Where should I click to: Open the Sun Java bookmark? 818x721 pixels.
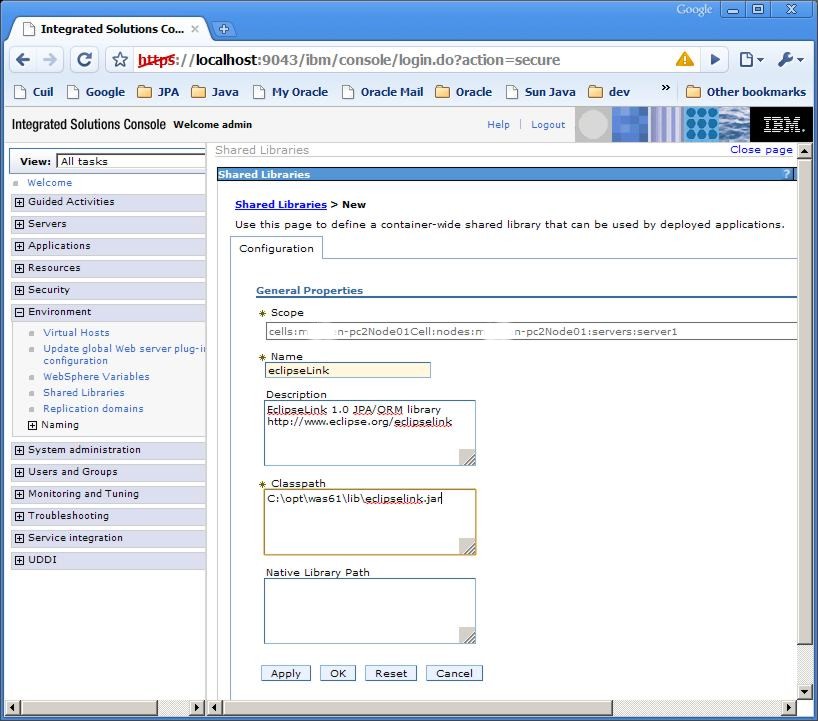click(x=540, y=92)
